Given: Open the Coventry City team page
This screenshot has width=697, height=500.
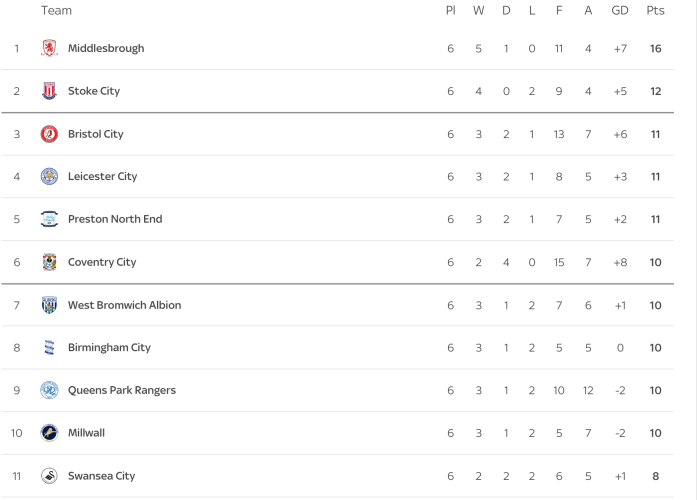Looking at the screenshot, I should (102, 262).
